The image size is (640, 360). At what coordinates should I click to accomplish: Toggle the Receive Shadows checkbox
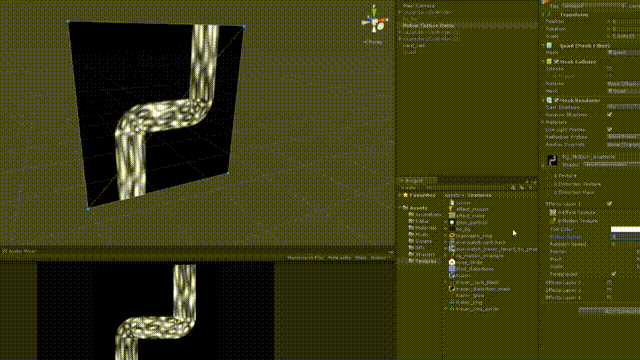tap(609, 115)
